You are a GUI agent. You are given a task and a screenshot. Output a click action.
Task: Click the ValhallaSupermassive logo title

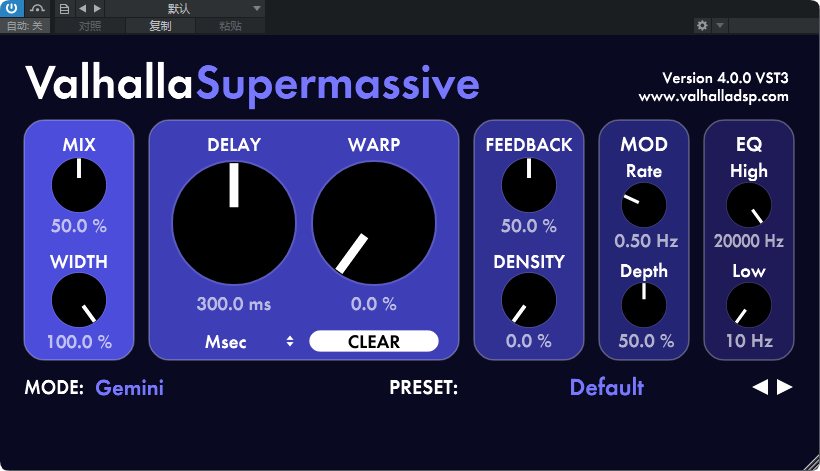click(x=252, y=84)
